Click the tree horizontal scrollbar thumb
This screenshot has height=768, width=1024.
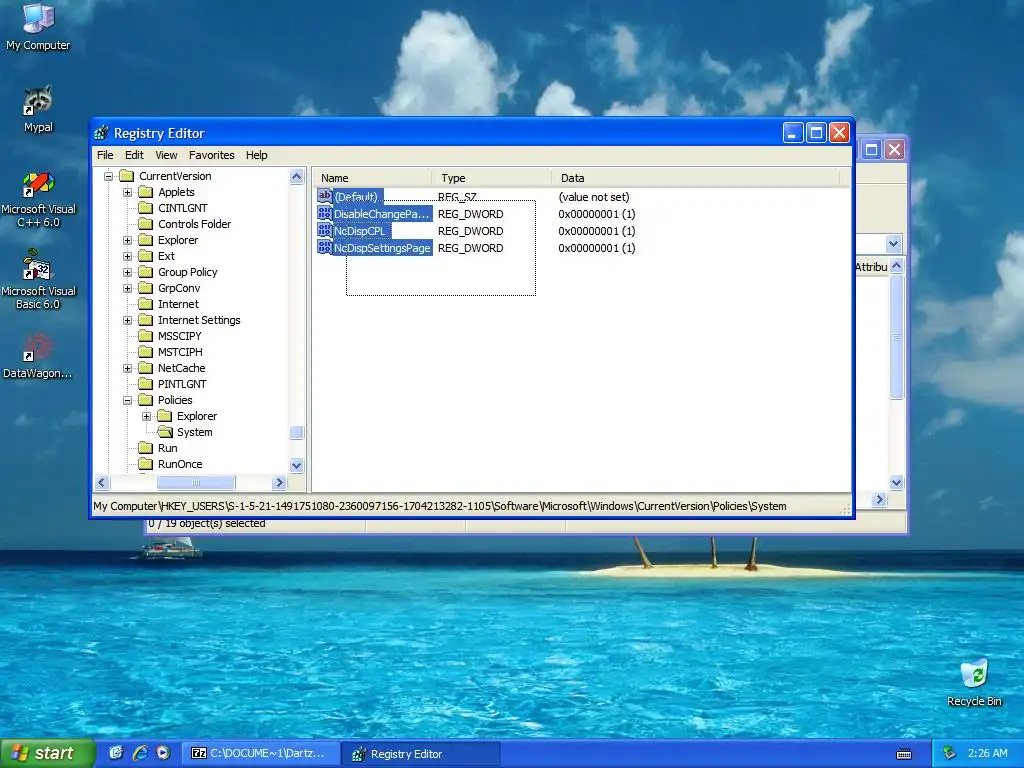(x=196, y=483)
